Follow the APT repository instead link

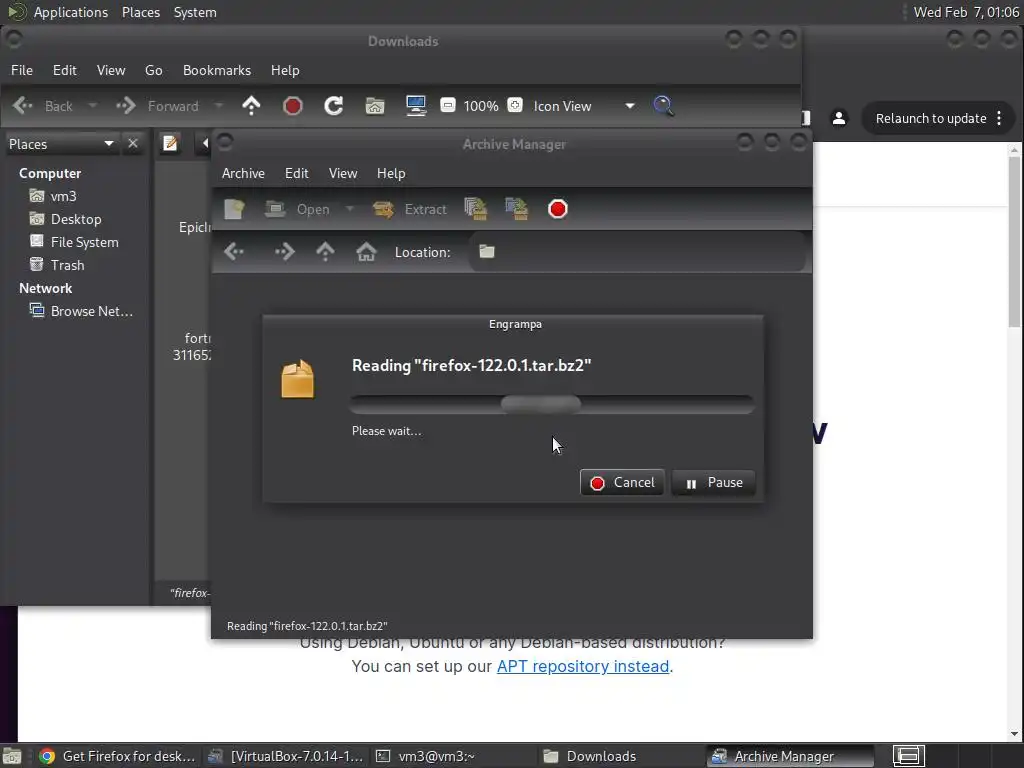[583, 666]
